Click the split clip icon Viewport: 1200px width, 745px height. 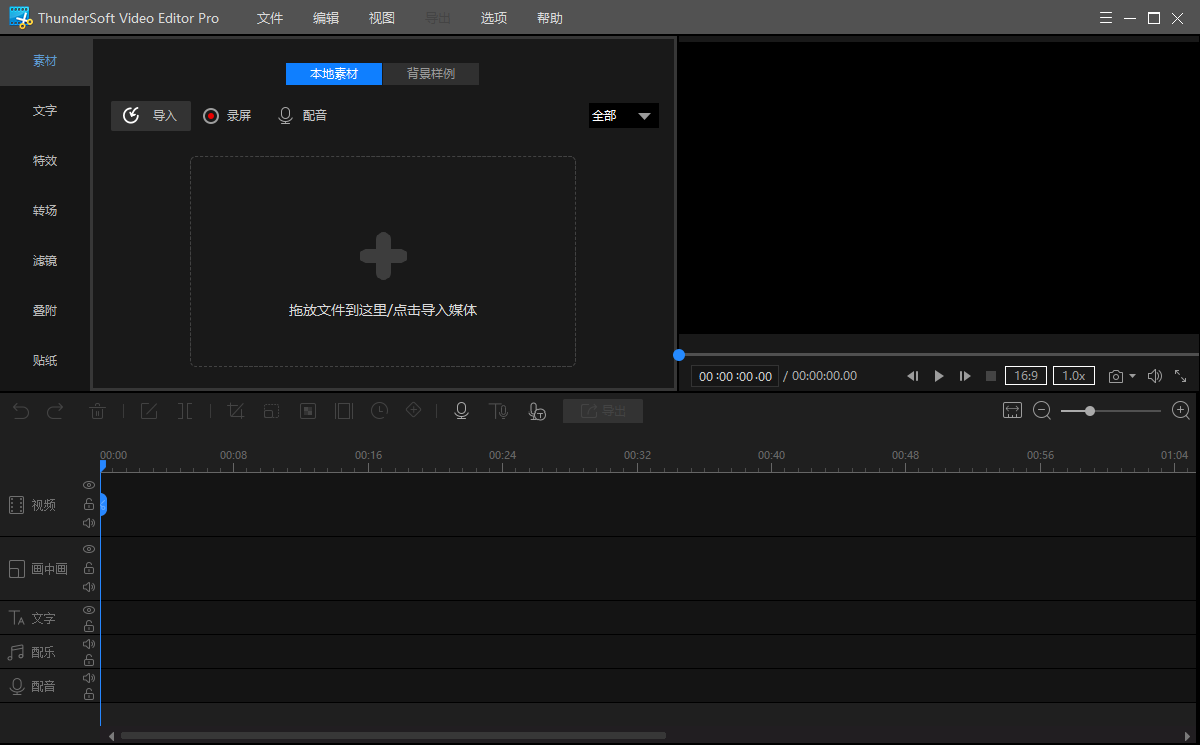pyautogui.click(x=185, y=411)
